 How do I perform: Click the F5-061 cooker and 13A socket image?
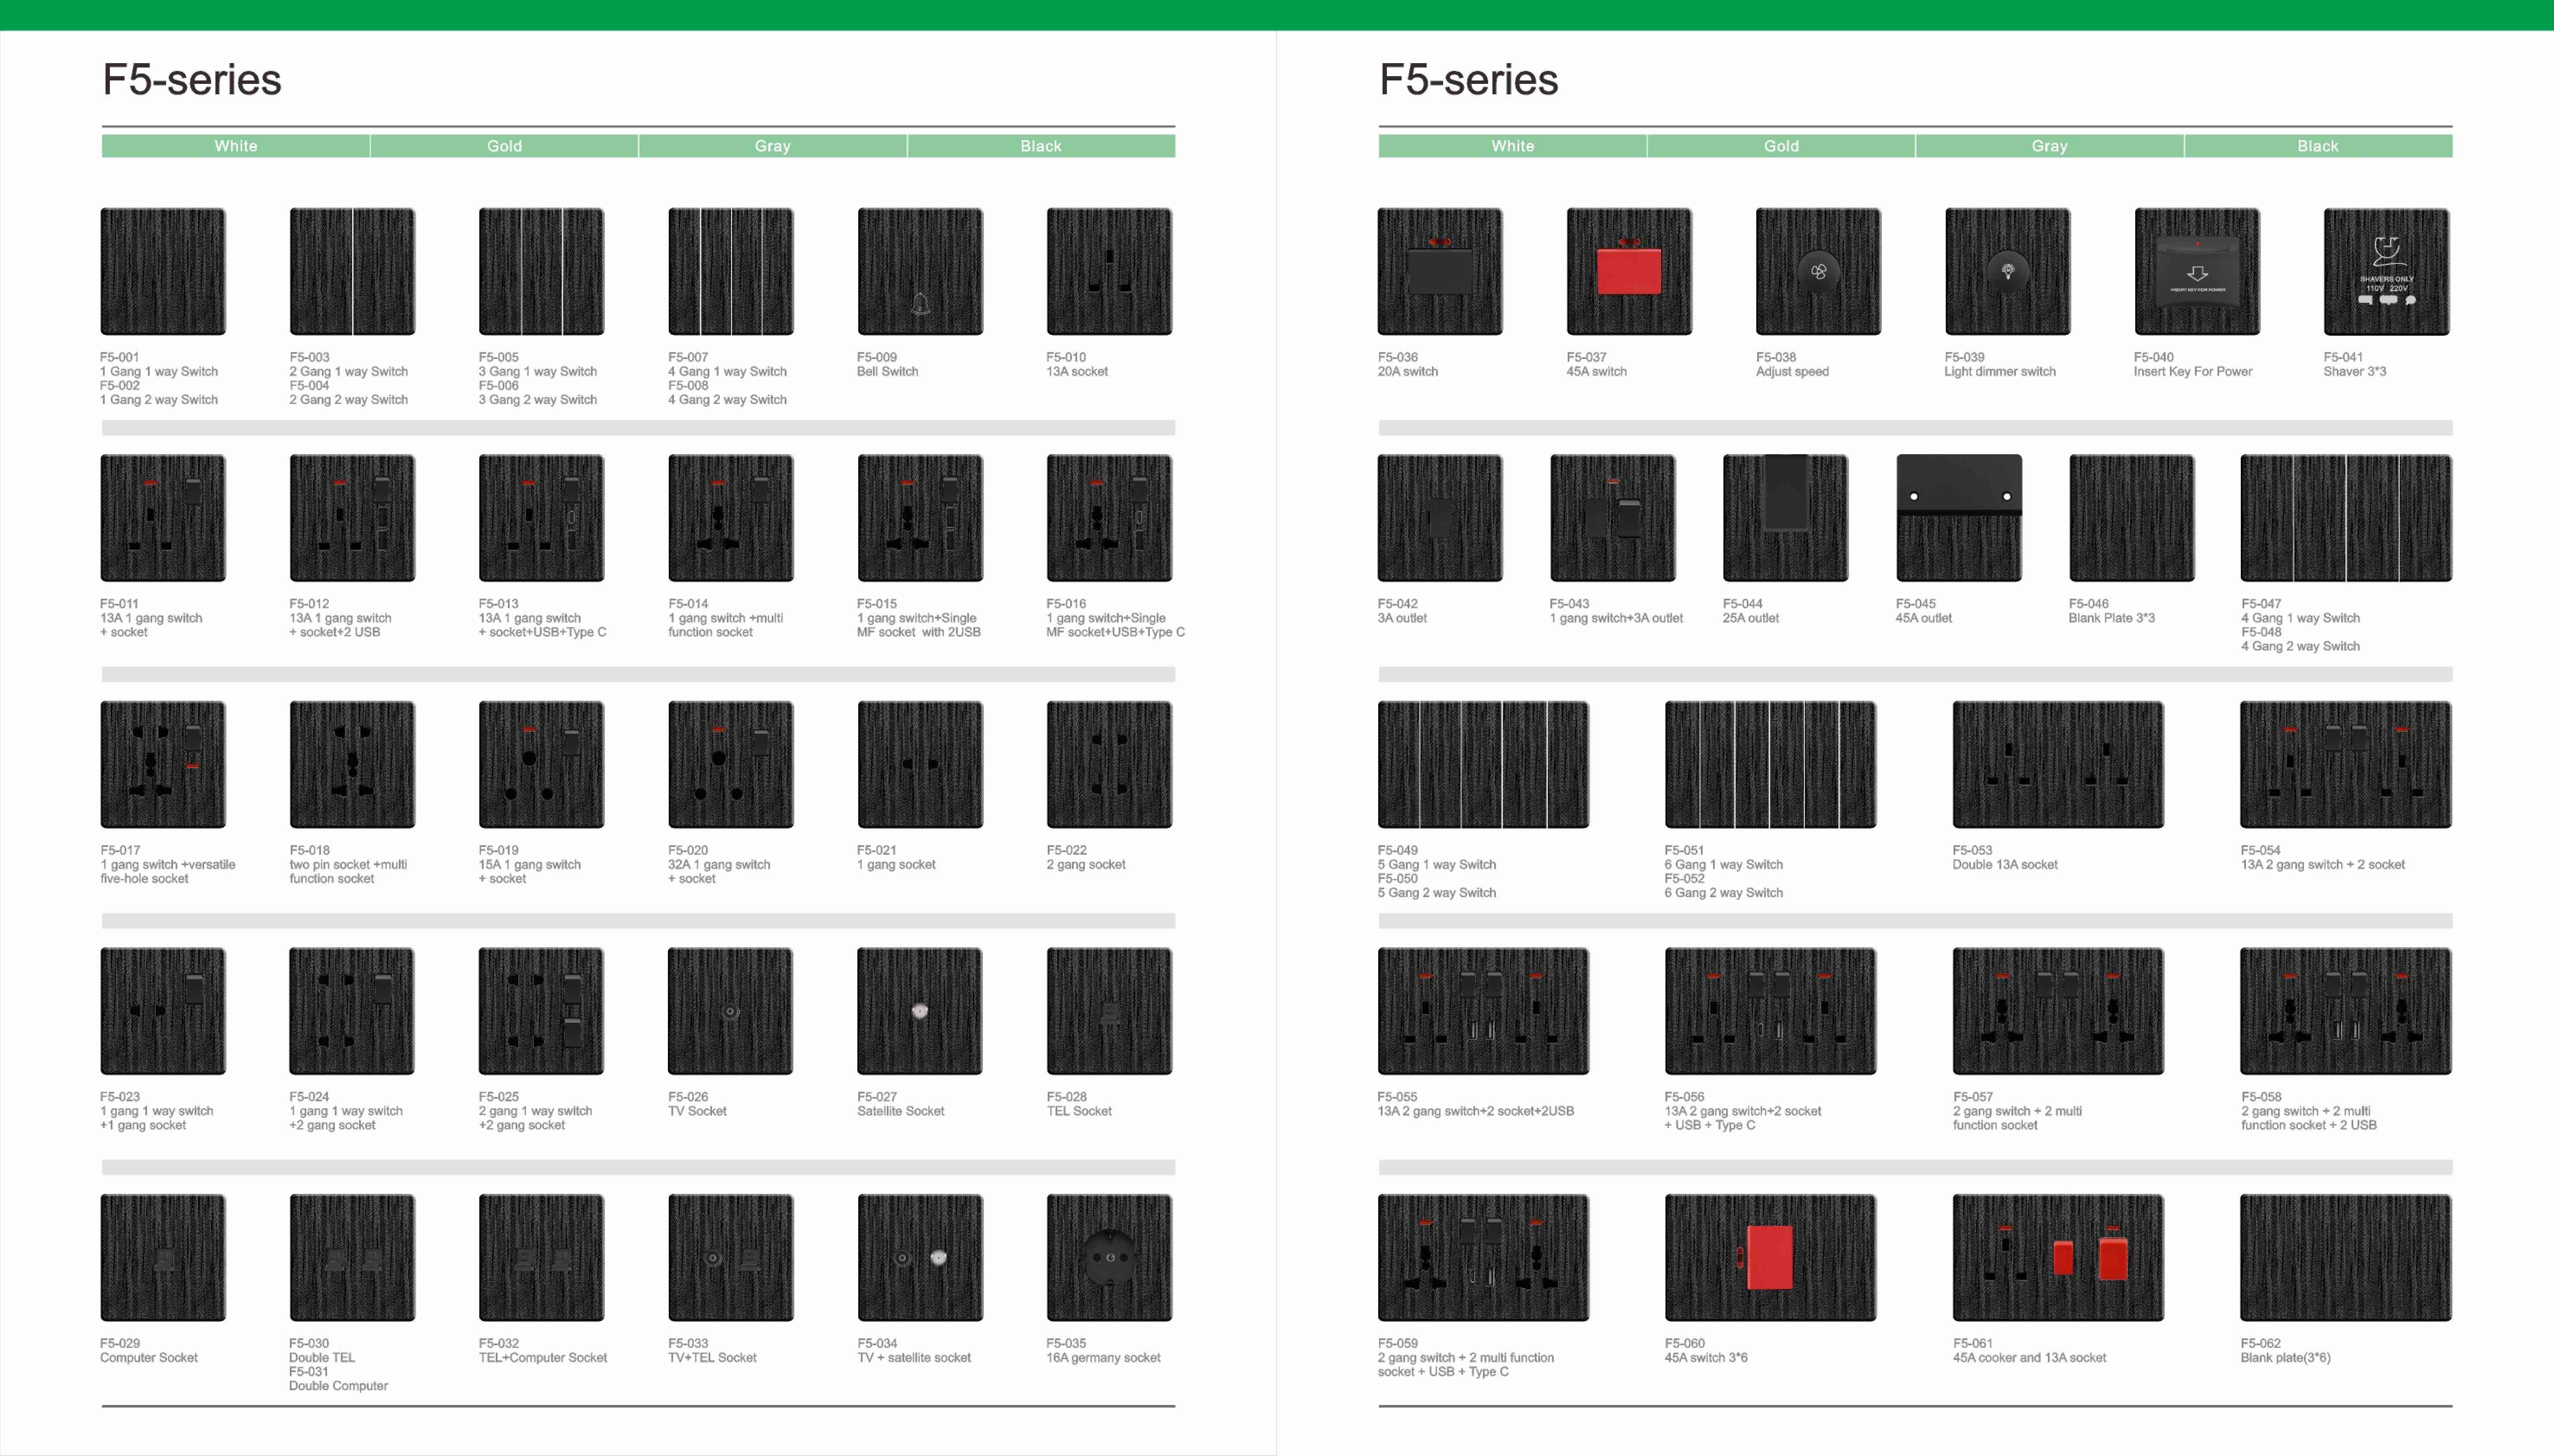pyautogui.click(x=2058, y=1257)
